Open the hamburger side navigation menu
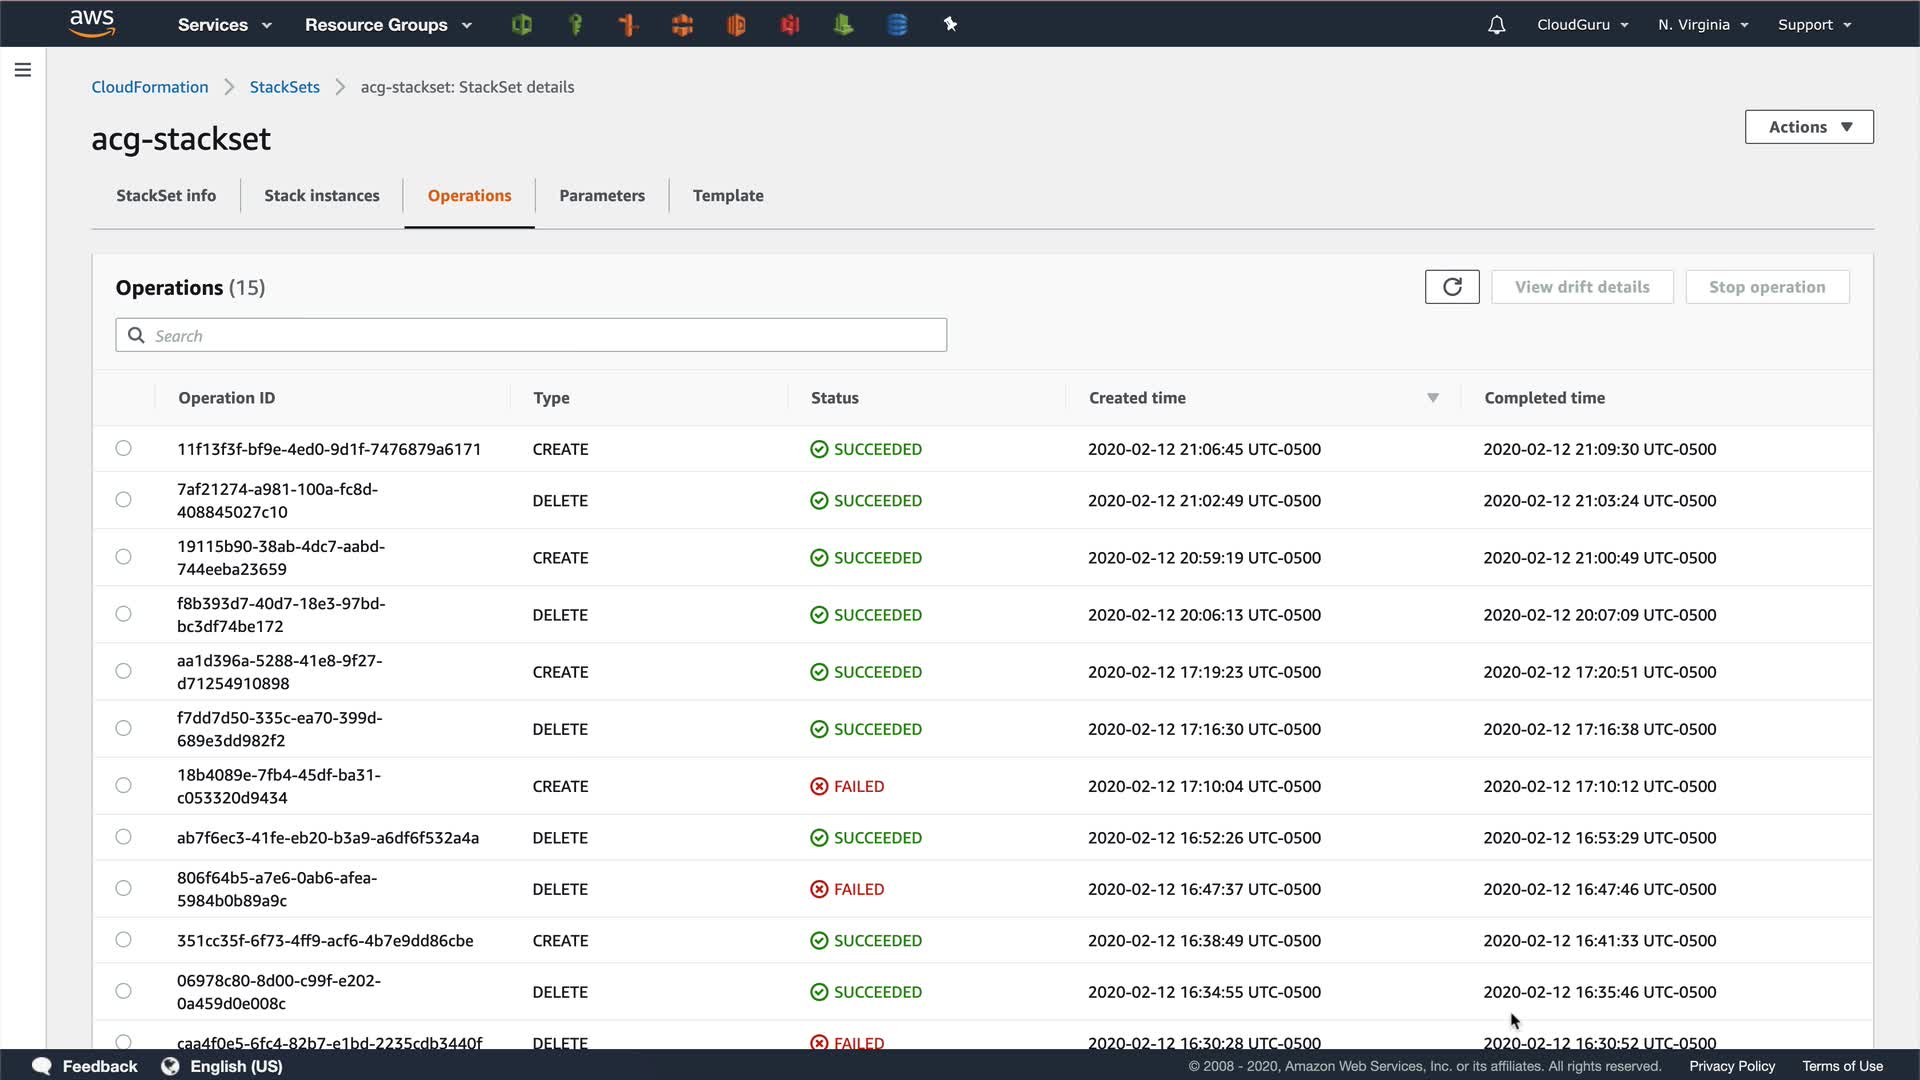The width and height of the screenshot is (1920, 1080). tap(23, 70)
